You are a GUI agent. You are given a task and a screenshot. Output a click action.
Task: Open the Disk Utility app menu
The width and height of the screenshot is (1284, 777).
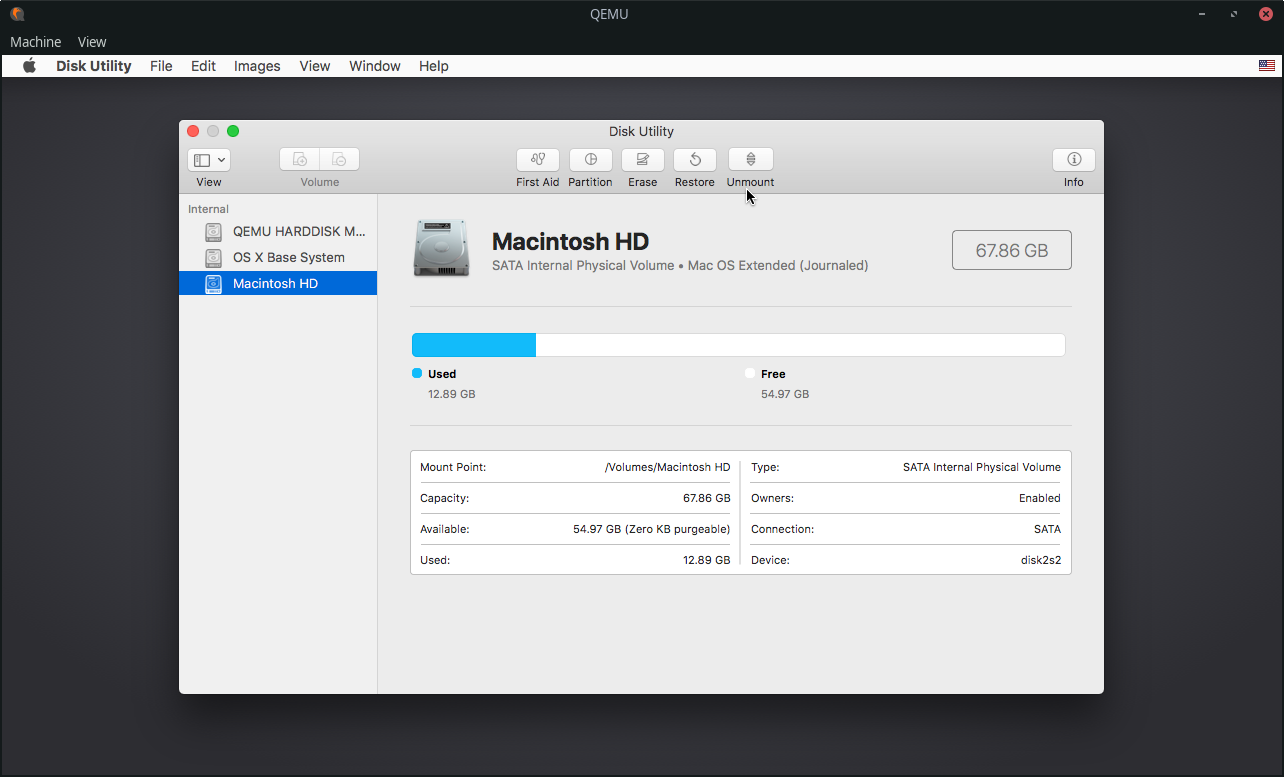tap(94, 66)
